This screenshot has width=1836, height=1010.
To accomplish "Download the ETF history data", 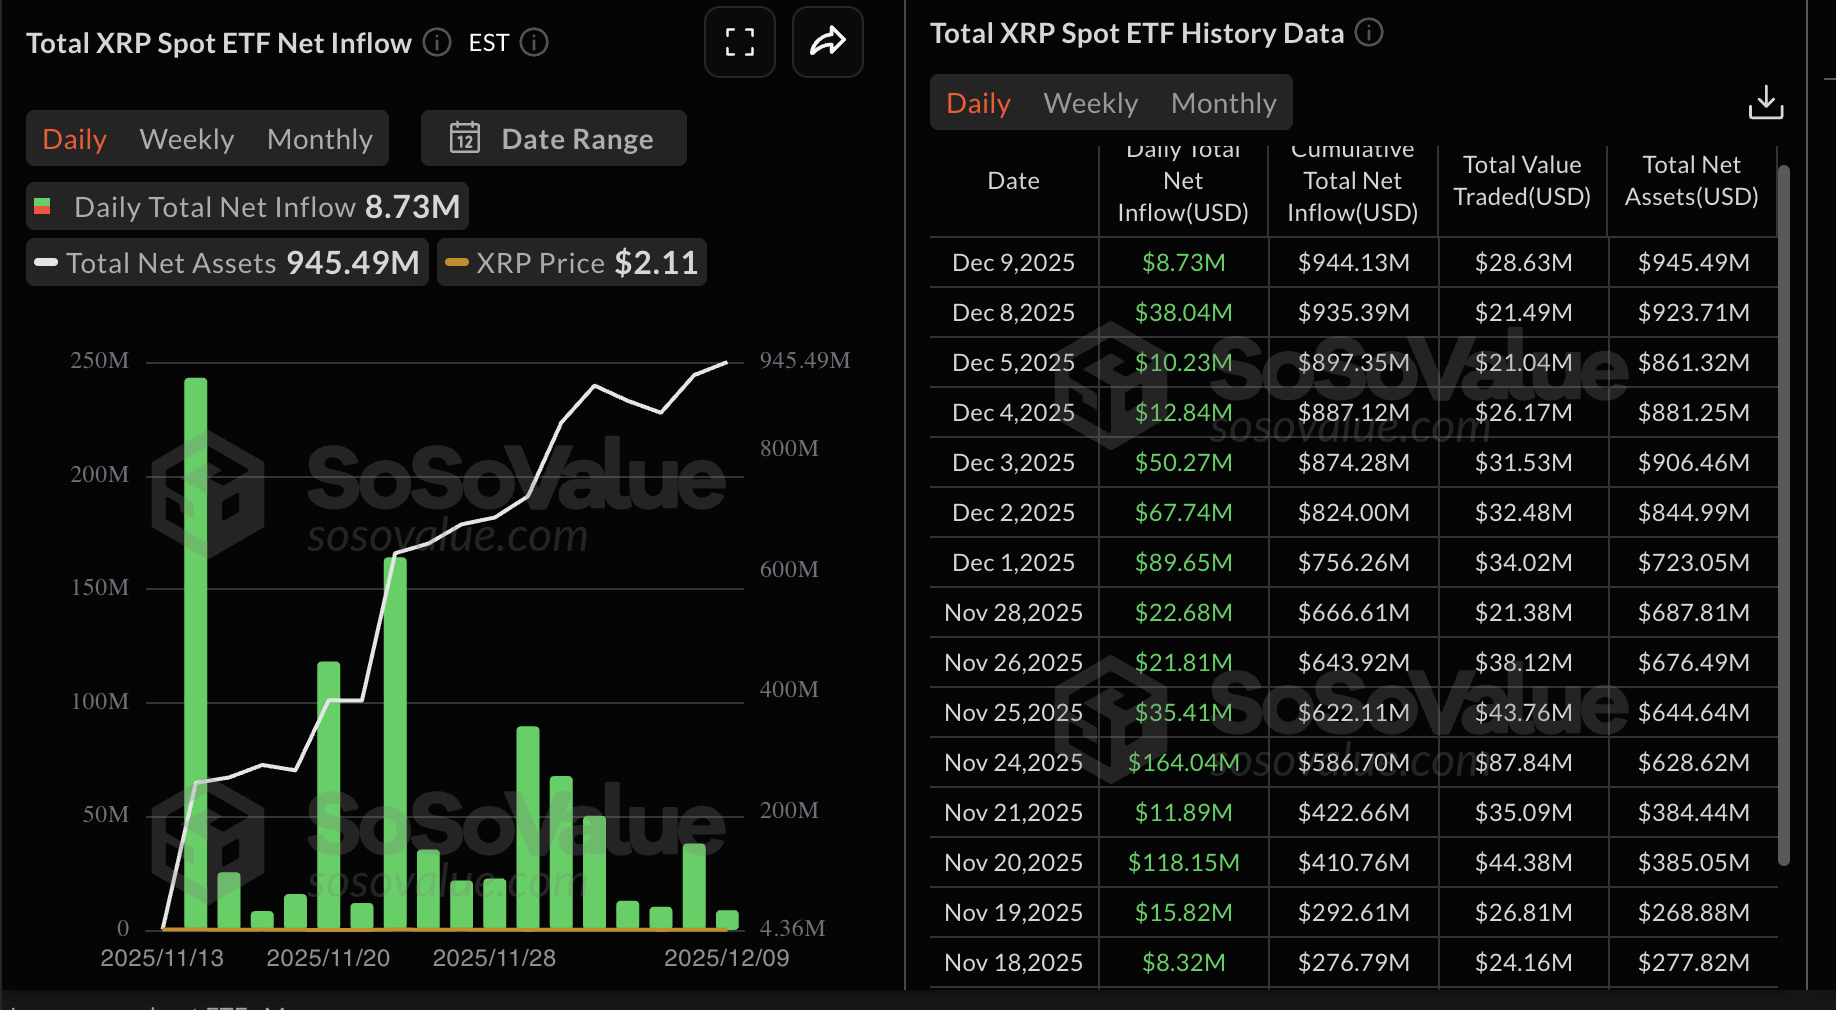I will 1766,101.
